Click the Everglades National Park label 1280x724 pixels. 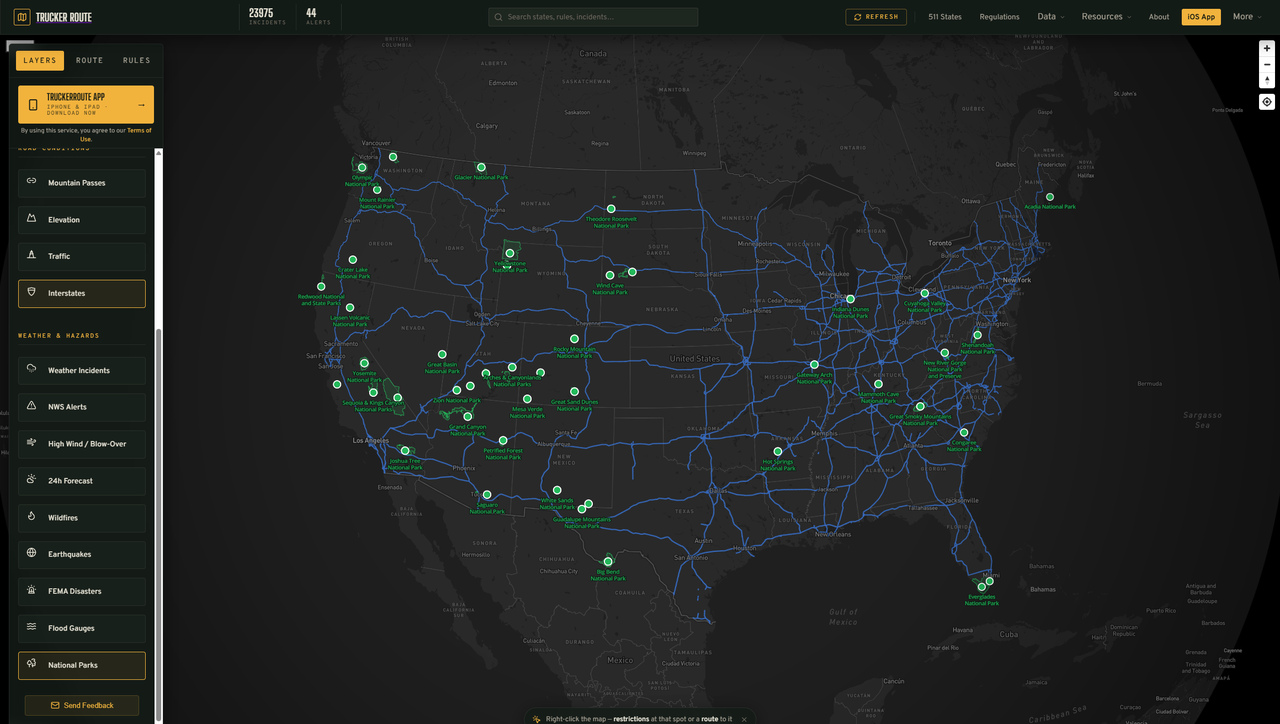[982, 600]
